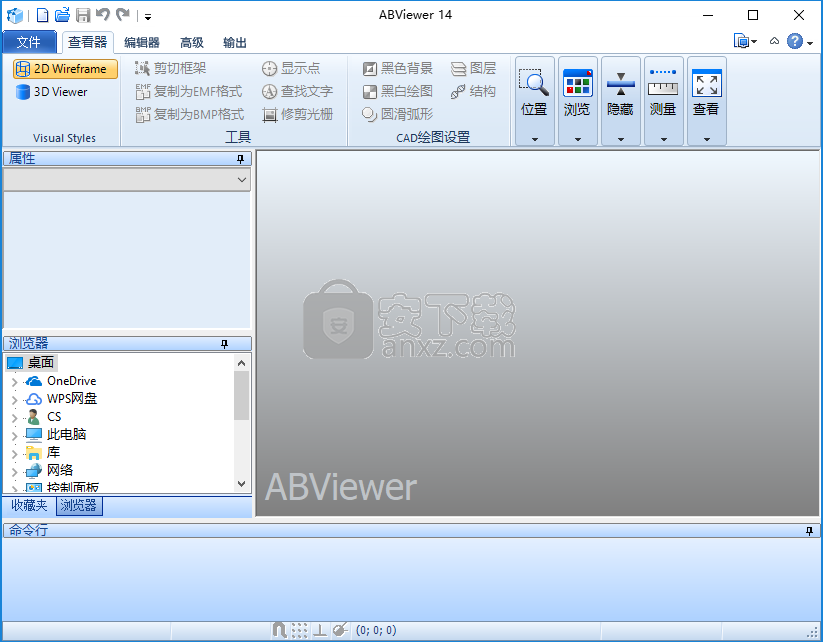Screen dimensions: 823x642
Task: Open 查找文字 find text tool
Action: point(297,91)
